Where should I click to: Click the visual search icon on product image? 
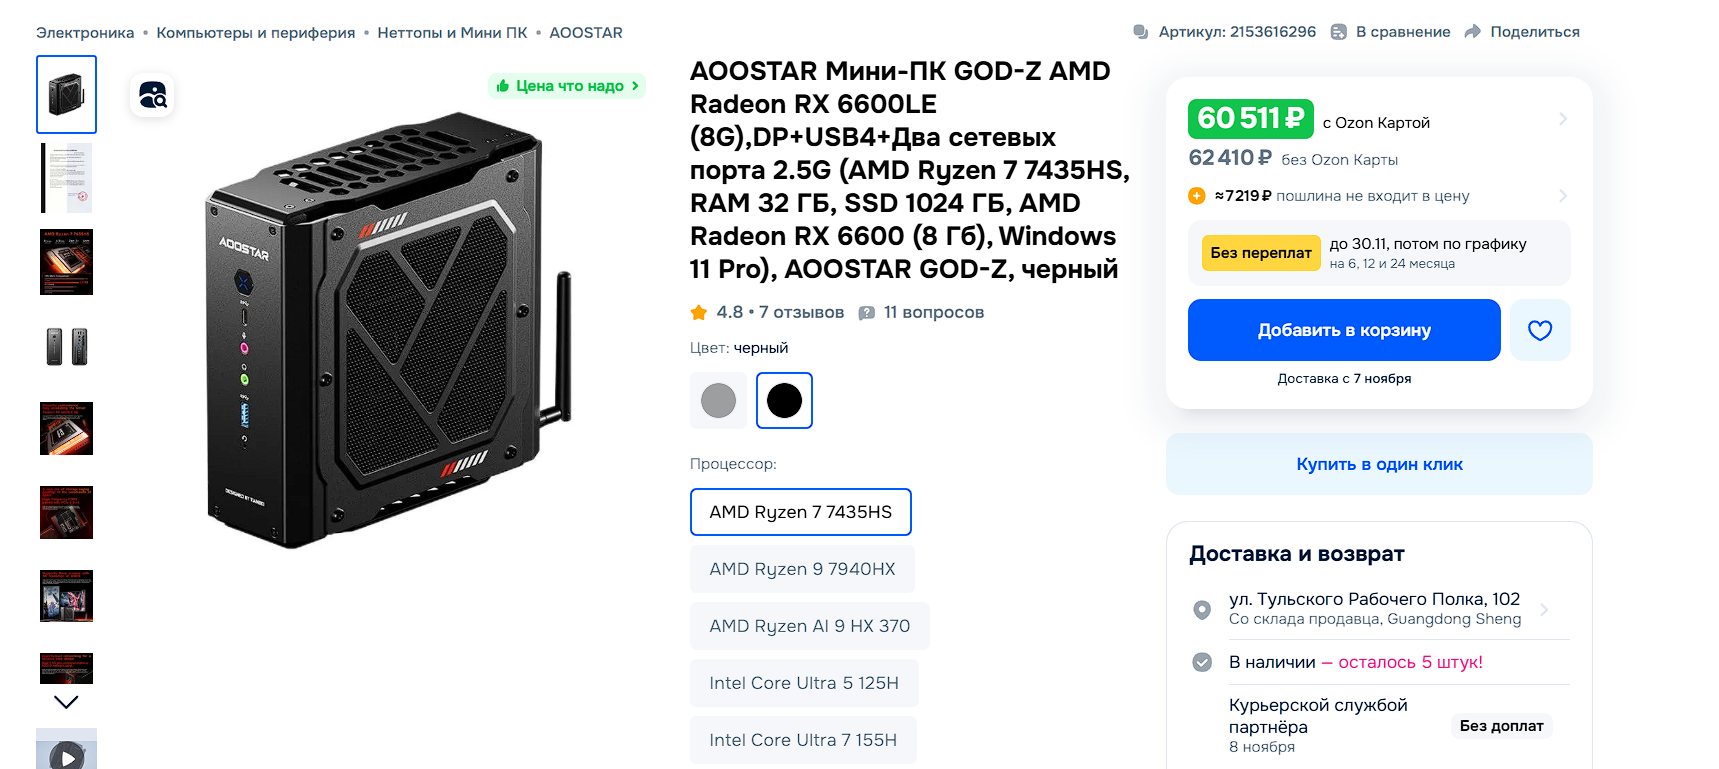pos(153,95)
